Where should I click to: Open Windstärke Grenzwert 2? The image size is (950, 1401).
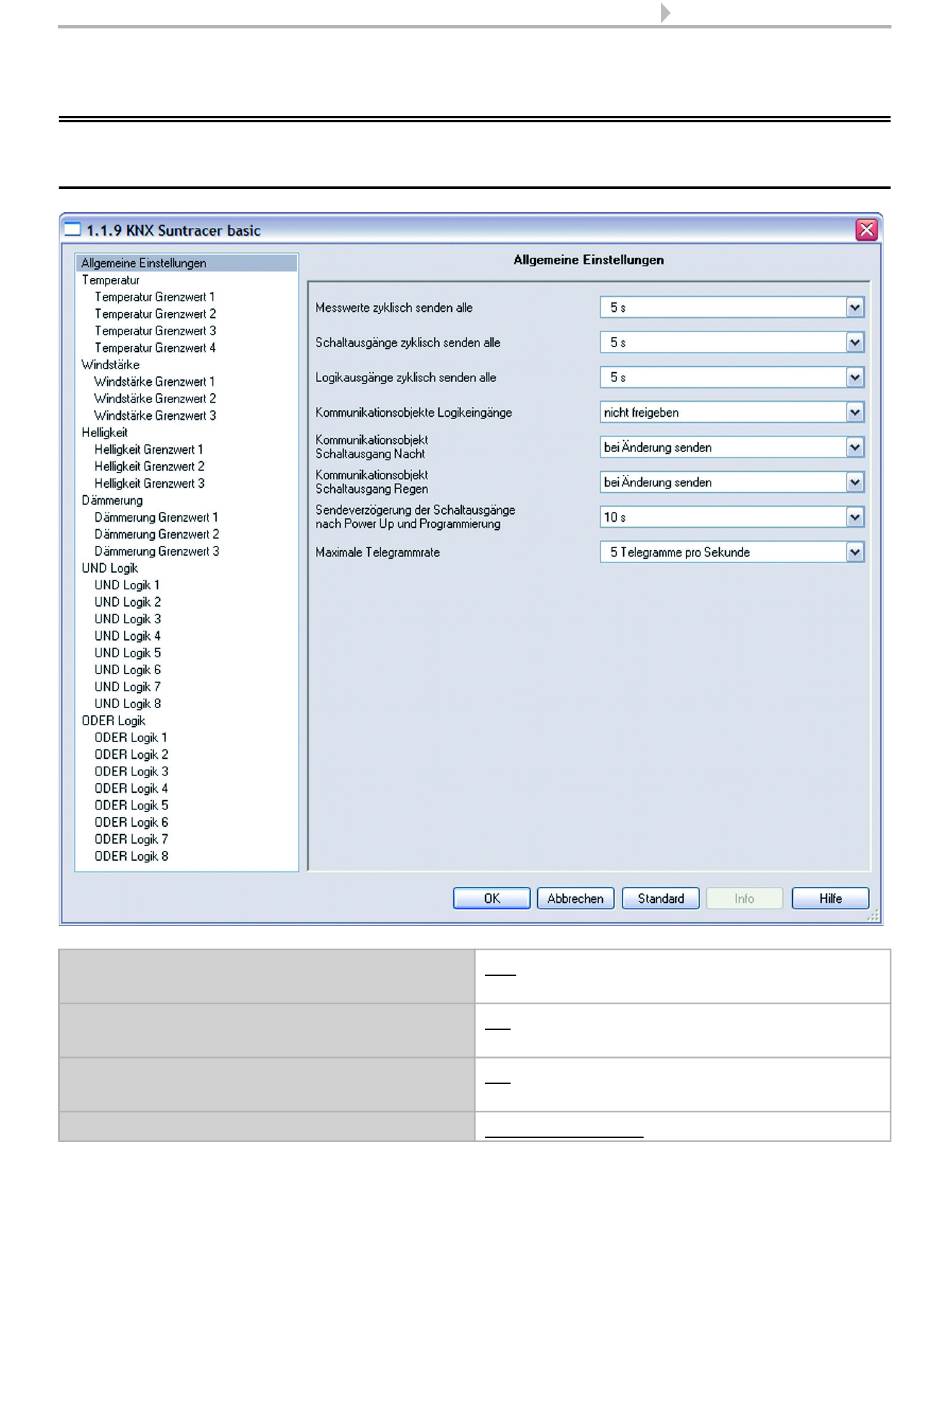click(x=155, y=399)
